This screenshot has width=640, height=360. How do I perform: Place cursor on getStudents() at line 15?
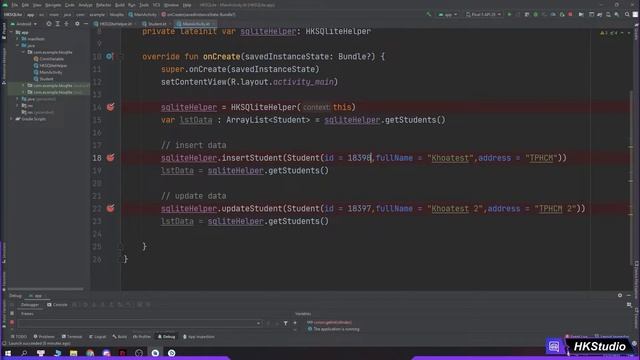(415, 120)
